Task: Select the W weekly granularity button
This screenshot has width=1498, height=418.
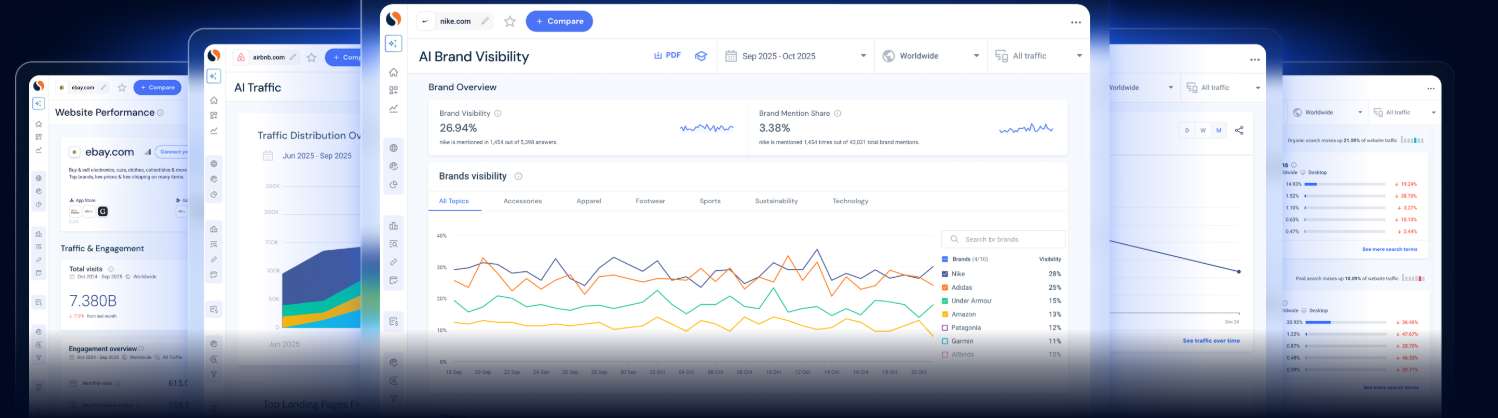Action: click(1203, 130)
